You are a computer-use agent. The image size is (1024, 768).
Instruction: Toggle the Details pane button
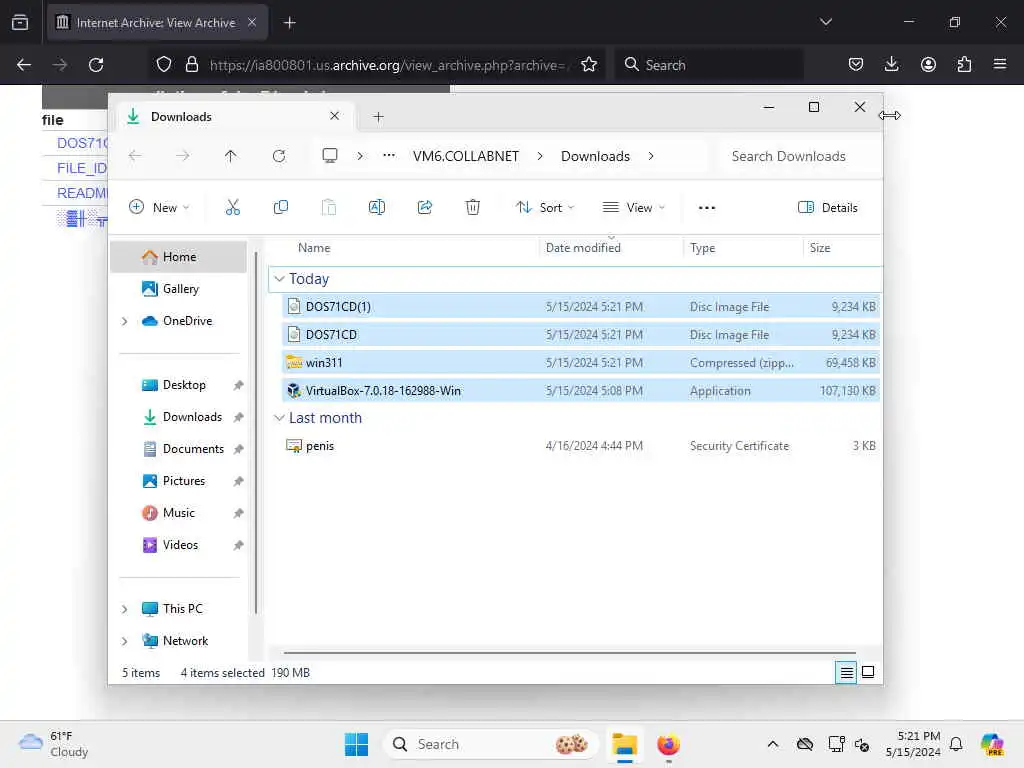pyautogui.click(x=827, y=208)
